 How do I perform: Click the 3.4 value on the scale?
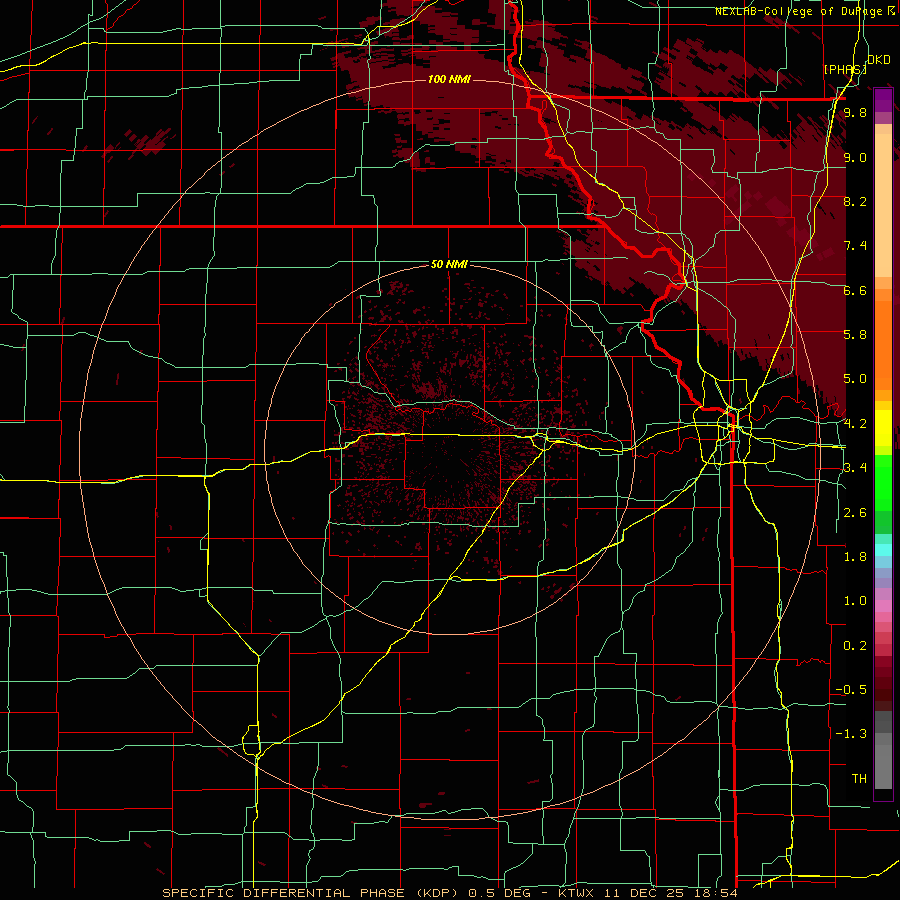coord(855,468)
